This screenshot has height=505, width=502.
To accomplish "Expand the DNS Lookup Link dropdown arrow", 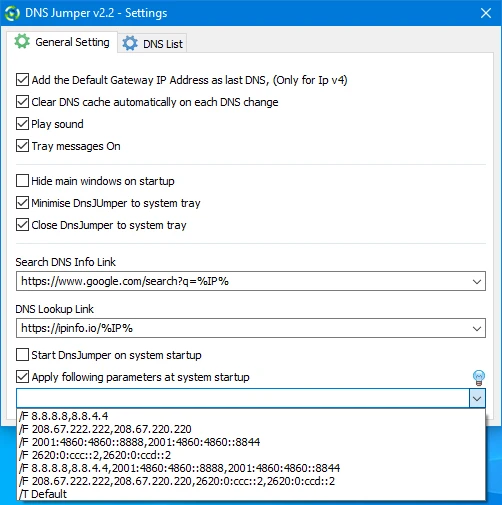I will coord(477,329).
